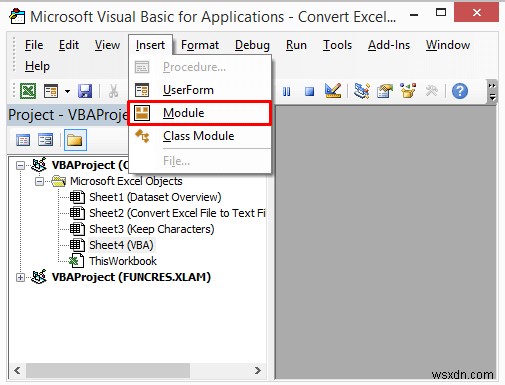Toggle Design Mode icon

(x=333, y=91)
